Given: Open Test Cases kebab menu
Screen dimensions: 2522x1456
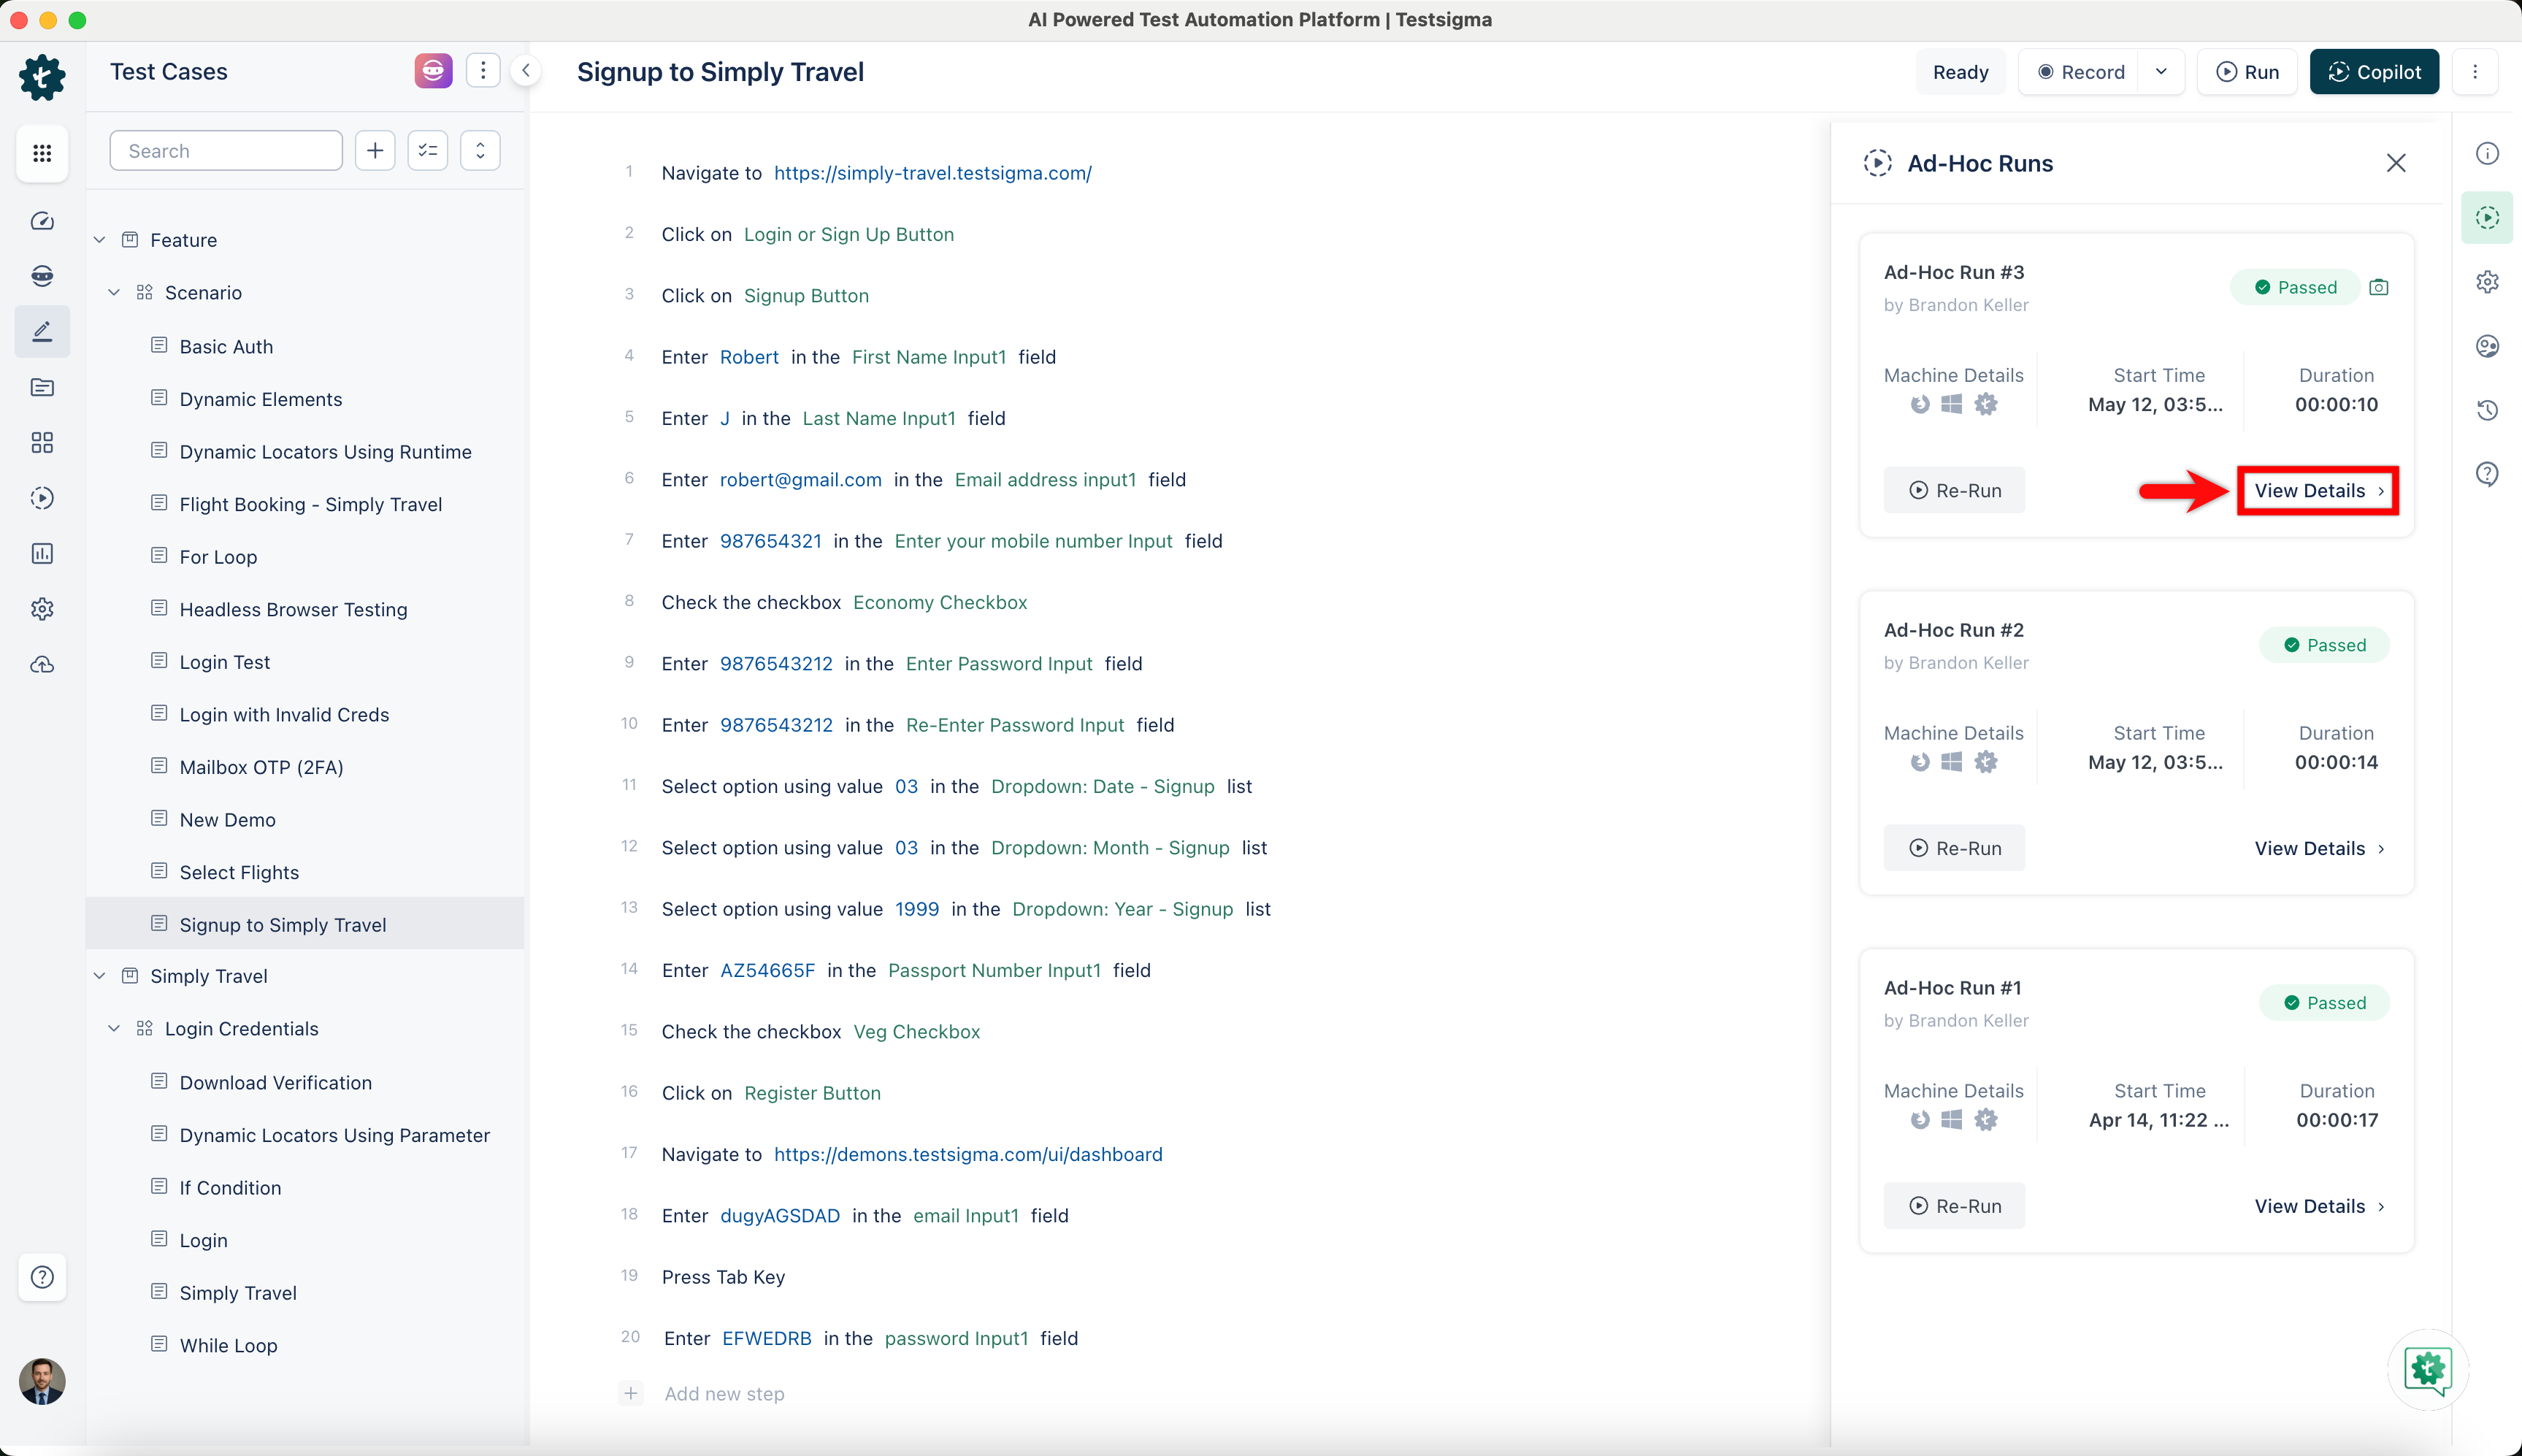Looking at the screenshot, I should coord(483,71).
